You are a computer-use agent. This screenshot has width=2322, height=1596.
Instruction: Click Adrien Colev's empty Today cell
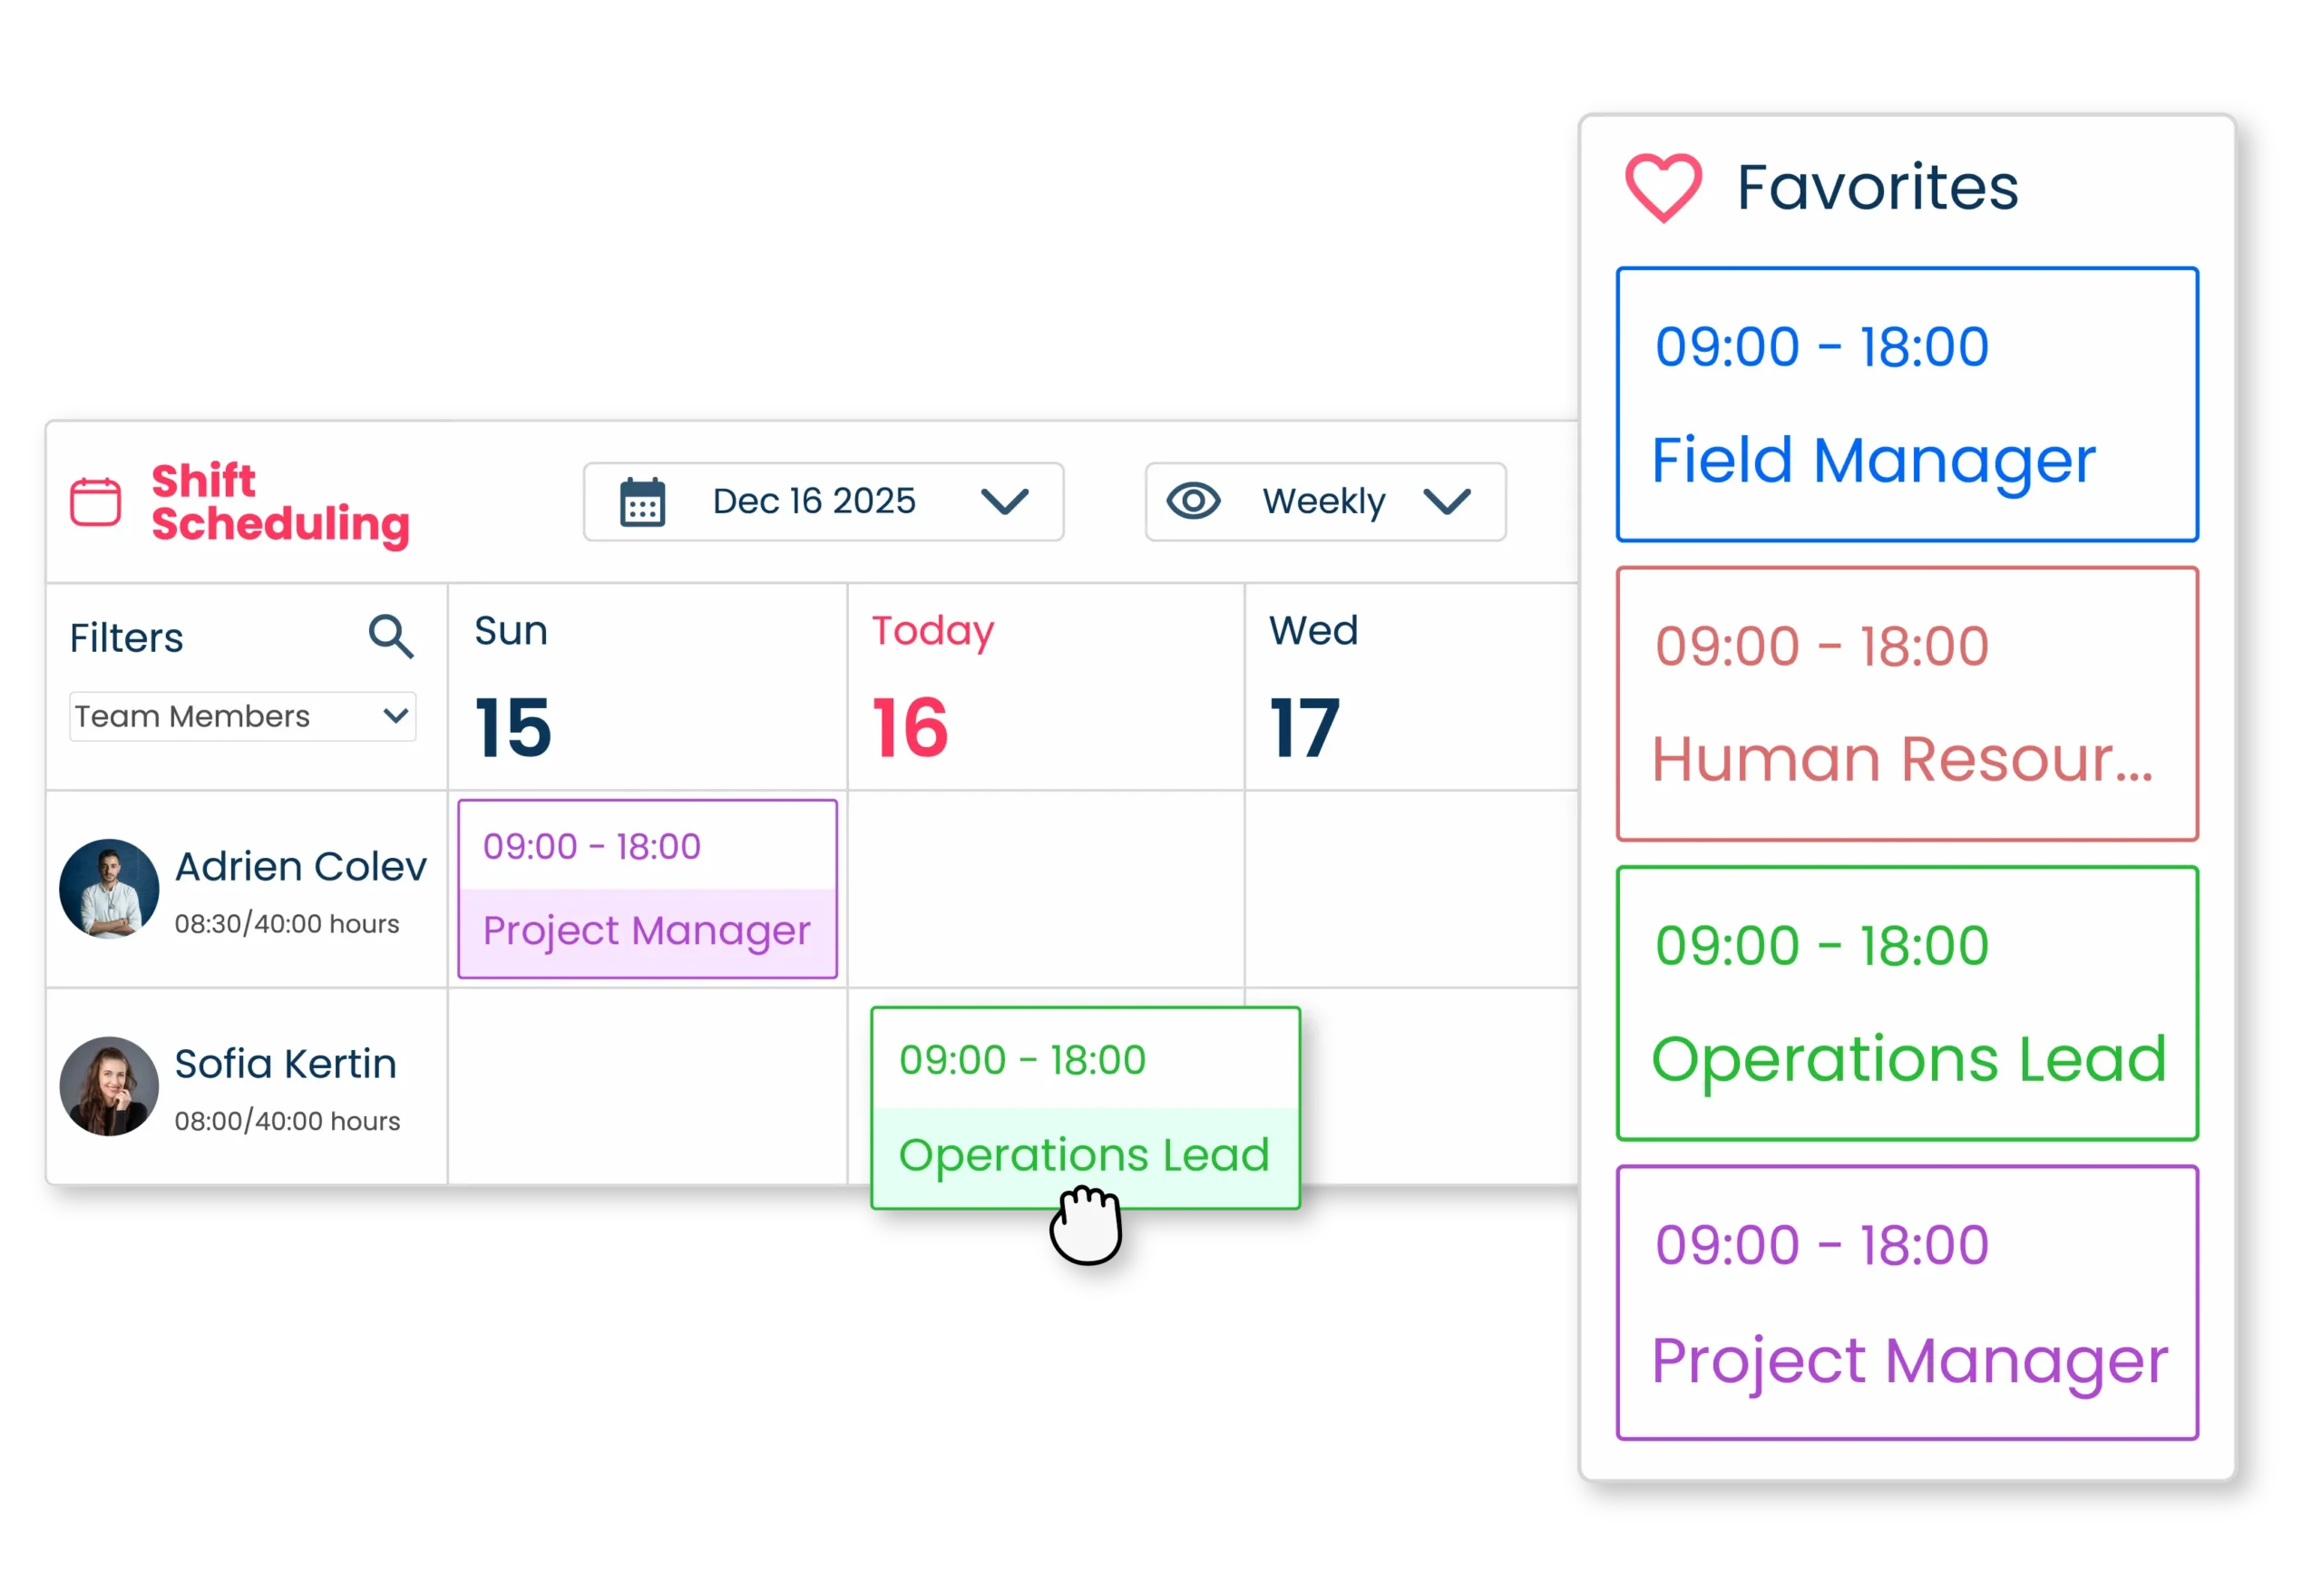[x=1045, y=889]
